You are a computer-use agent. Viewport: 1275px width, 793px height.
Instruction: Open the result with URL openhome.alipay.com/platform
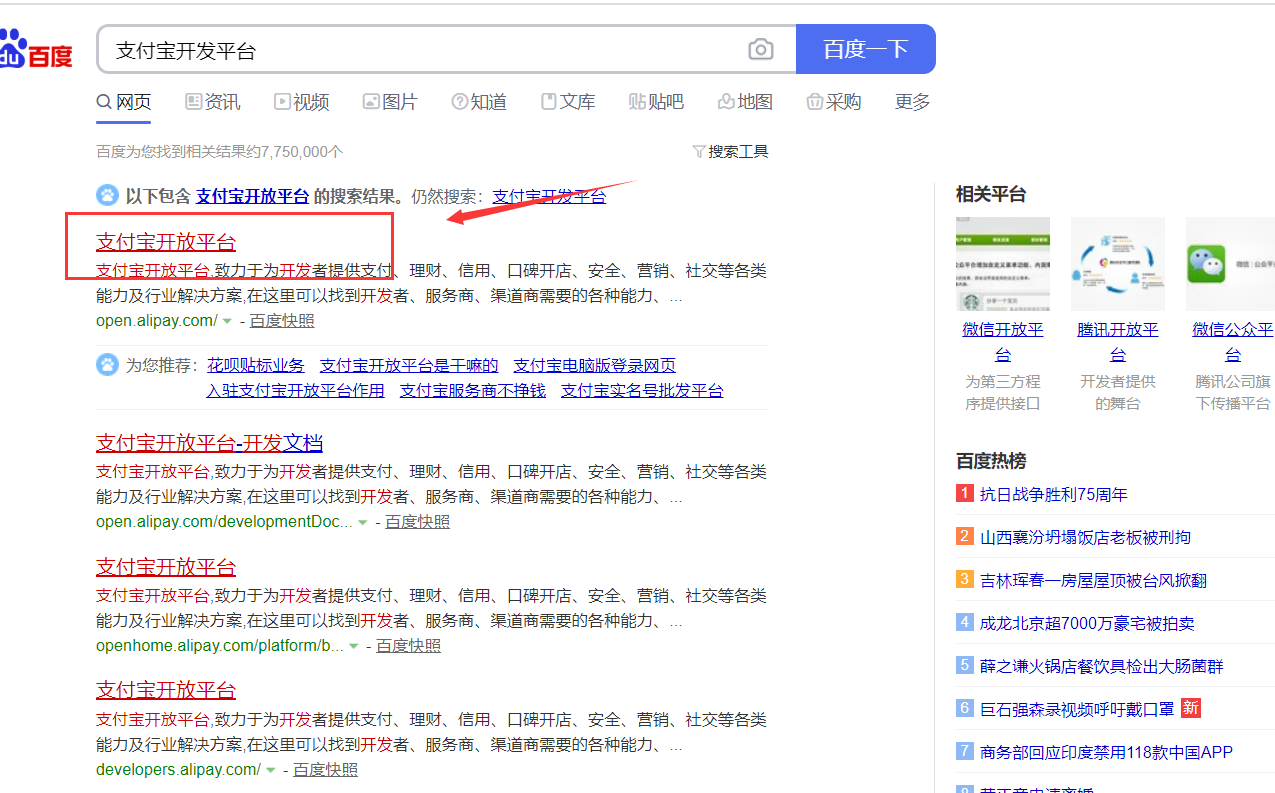click(x=166, y=566)
